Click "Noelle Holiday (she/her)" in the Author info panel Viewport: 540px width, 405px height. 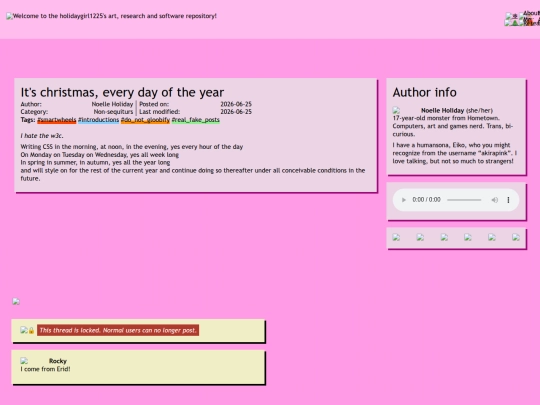[457, 111]
